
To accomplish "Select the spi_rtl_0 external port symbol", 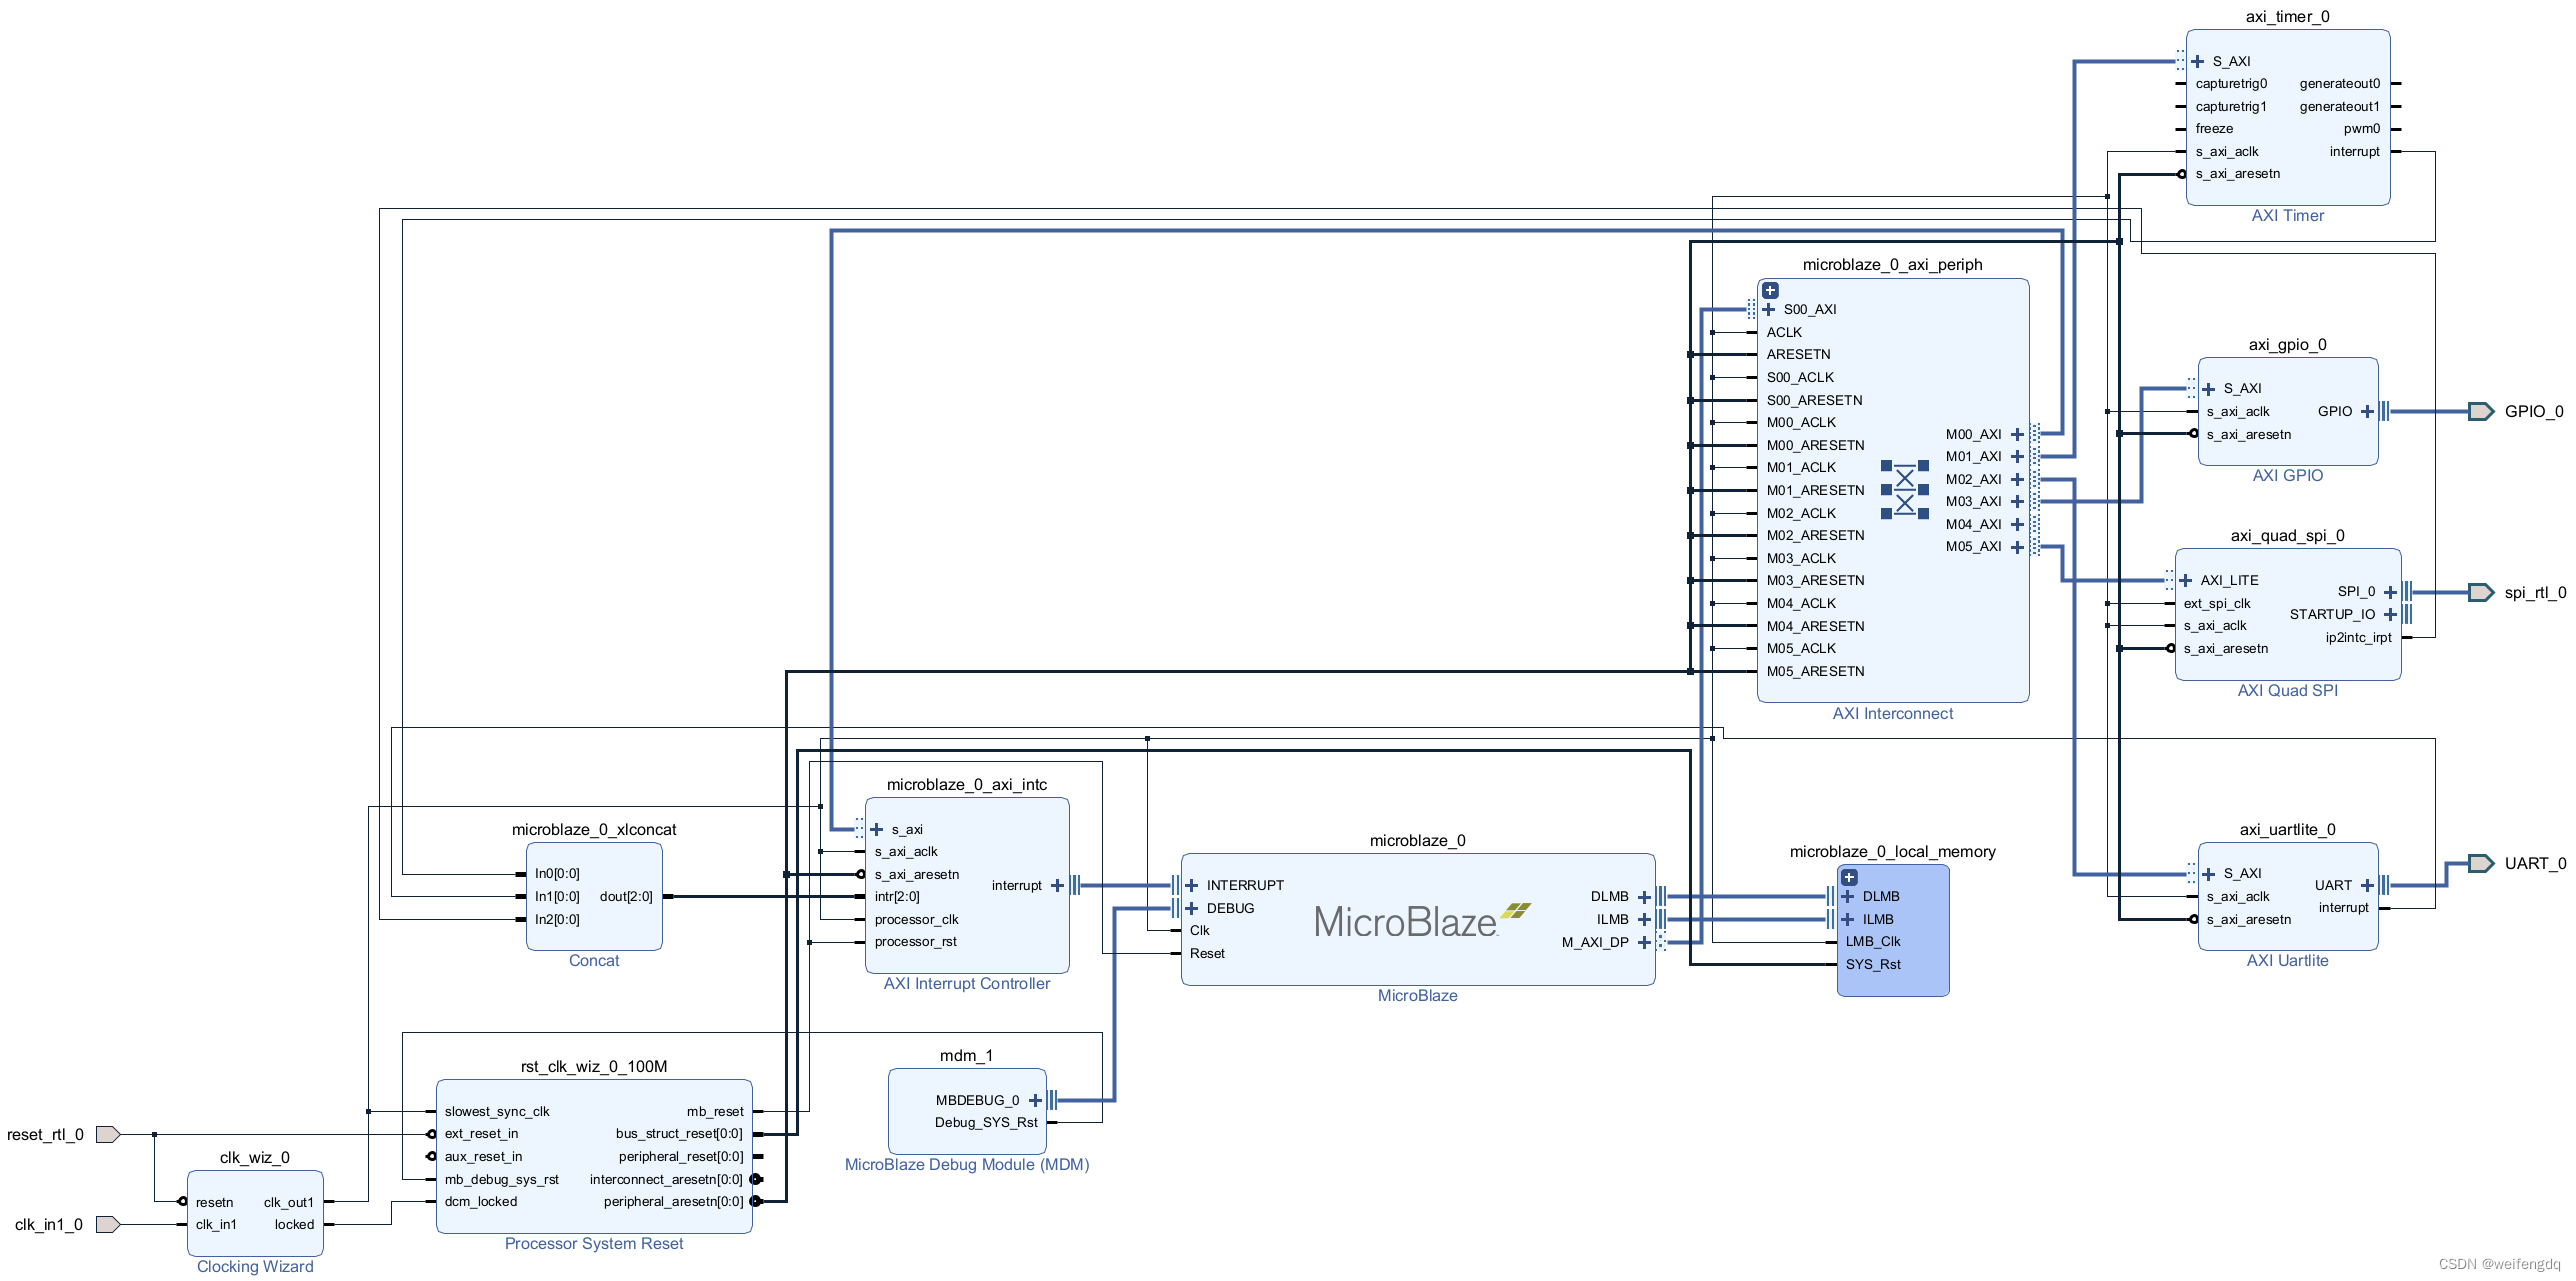I will 2481,592.
